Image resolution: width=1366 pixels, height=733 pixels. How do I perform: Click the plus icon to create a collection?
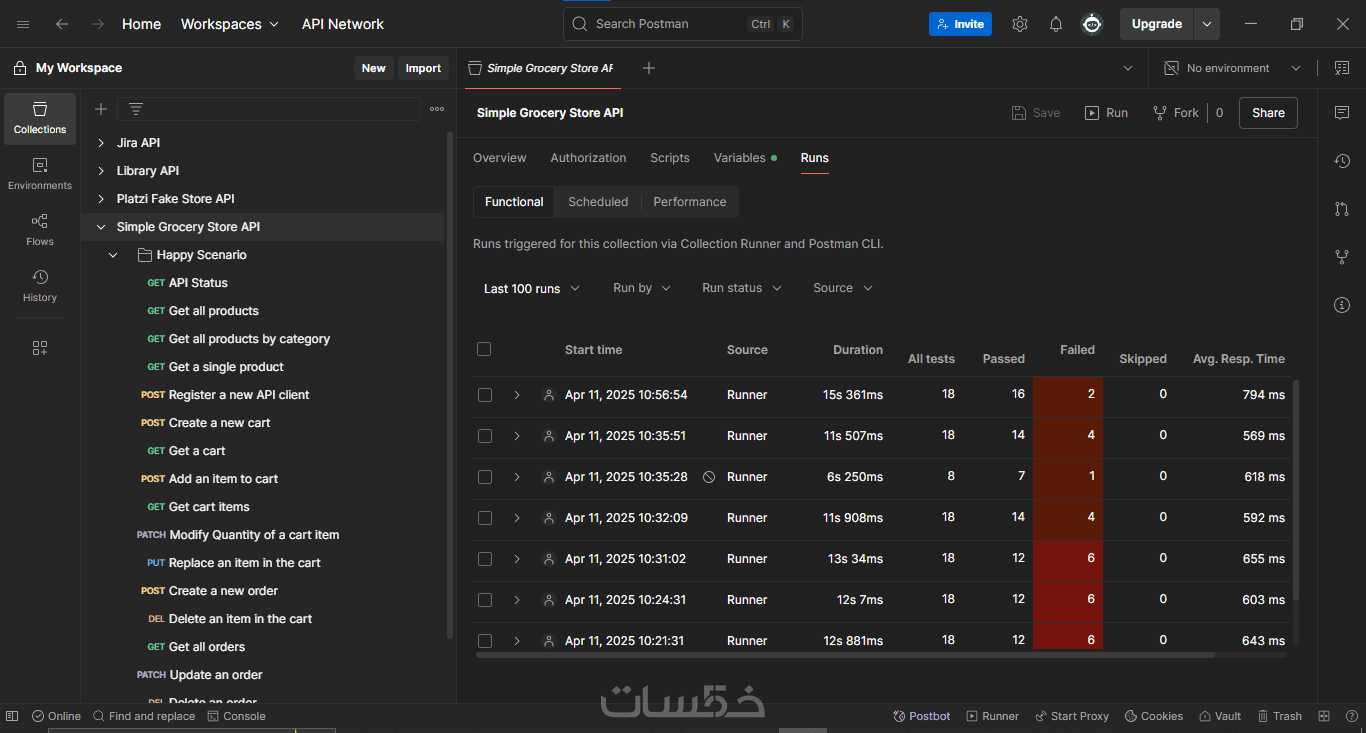coord(101,109)
